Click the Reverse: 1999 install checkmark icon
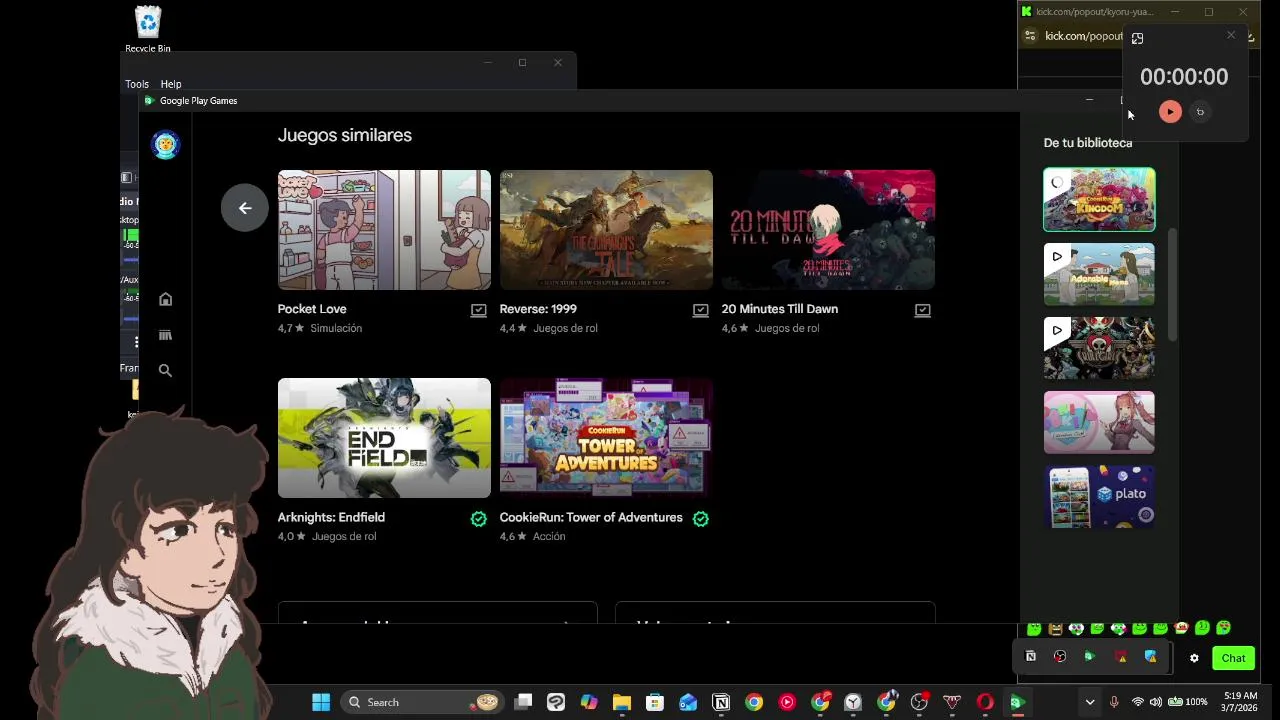The image size is (1280, 720). [701, 310]
